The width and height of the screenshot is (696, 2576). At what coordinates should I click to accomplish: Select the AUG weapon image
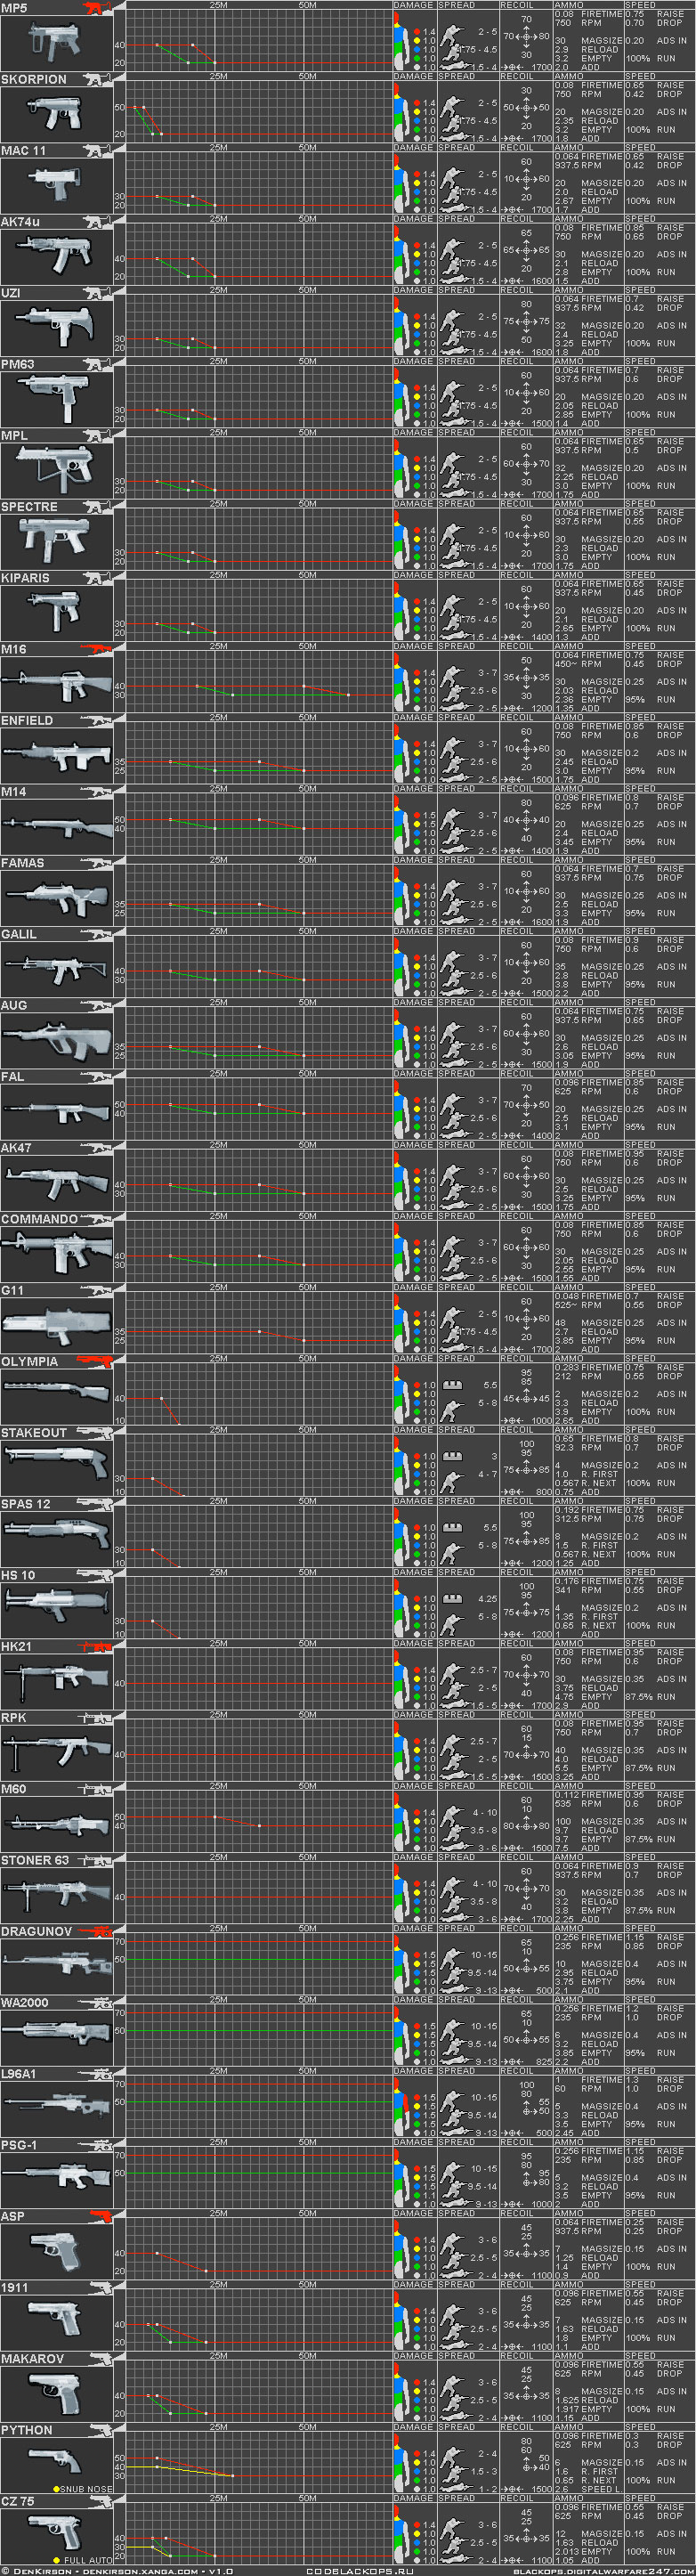pyautogui.click(x=56, y=1040)
